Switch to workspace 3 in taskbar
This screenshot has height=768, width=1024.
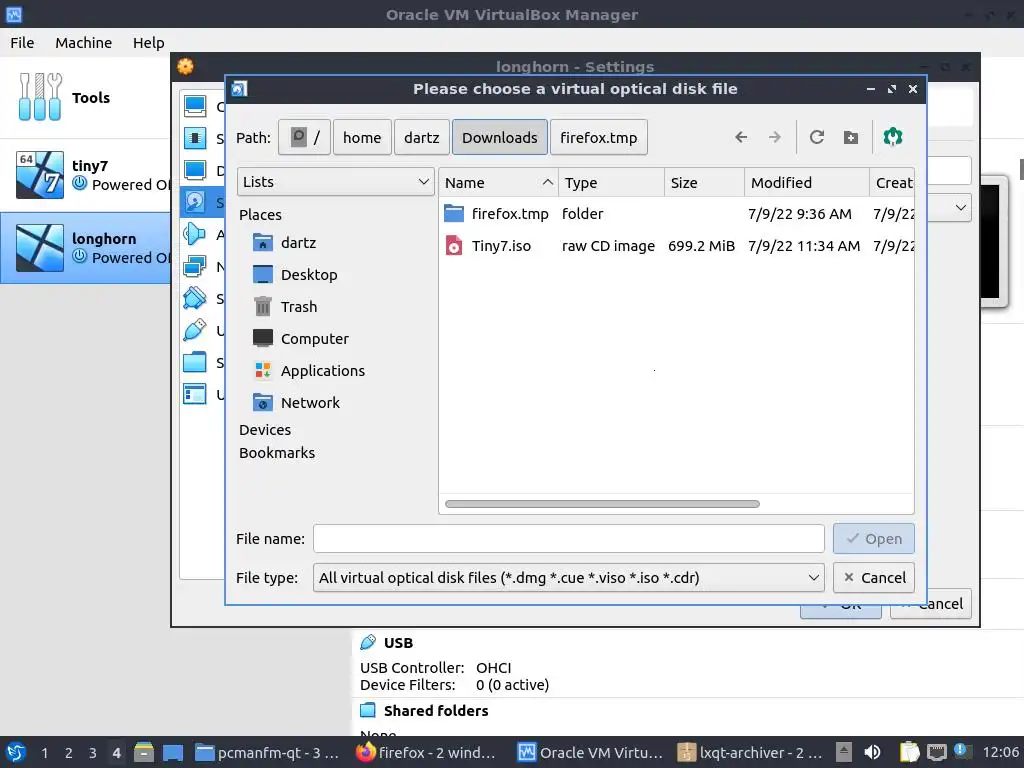(x=92, y=753)
